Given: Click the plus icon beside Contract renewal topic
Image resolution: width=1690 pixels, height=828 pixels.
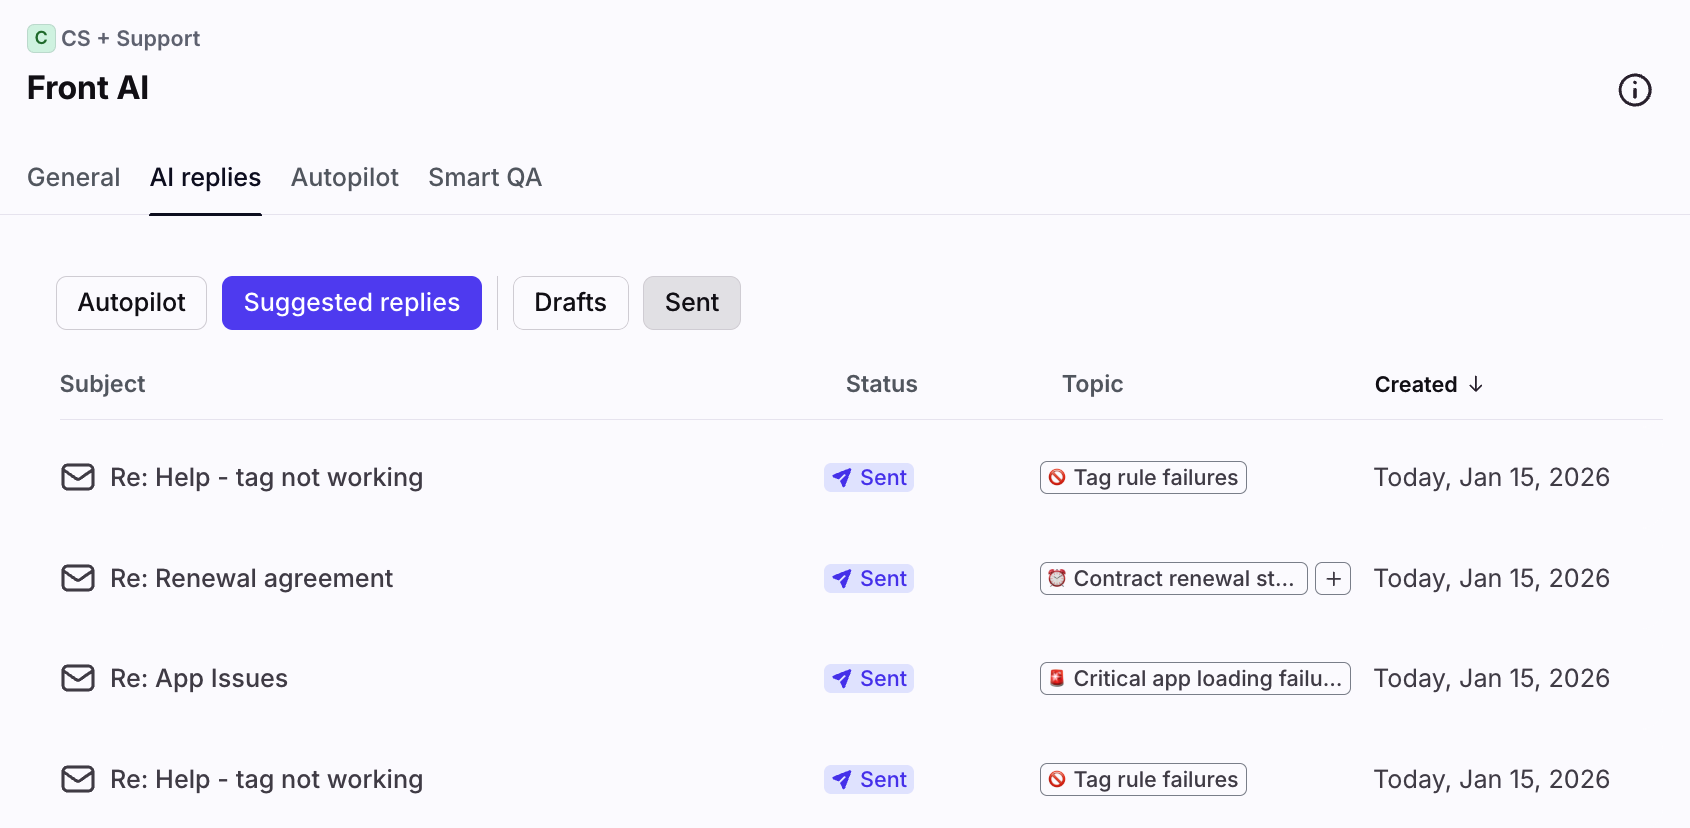Looking at the screenshot, I should [1332, 579].
